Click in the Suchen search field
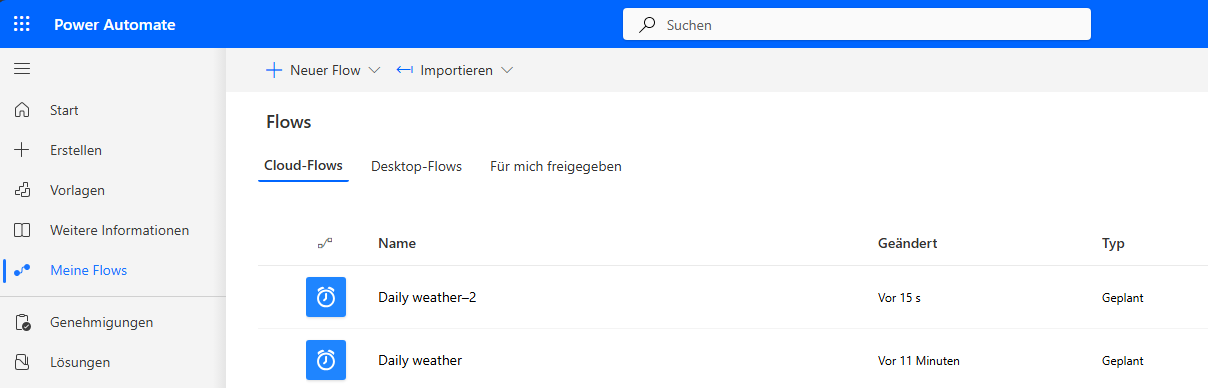This screenshot has height=388, width=1208. point(857,24)
